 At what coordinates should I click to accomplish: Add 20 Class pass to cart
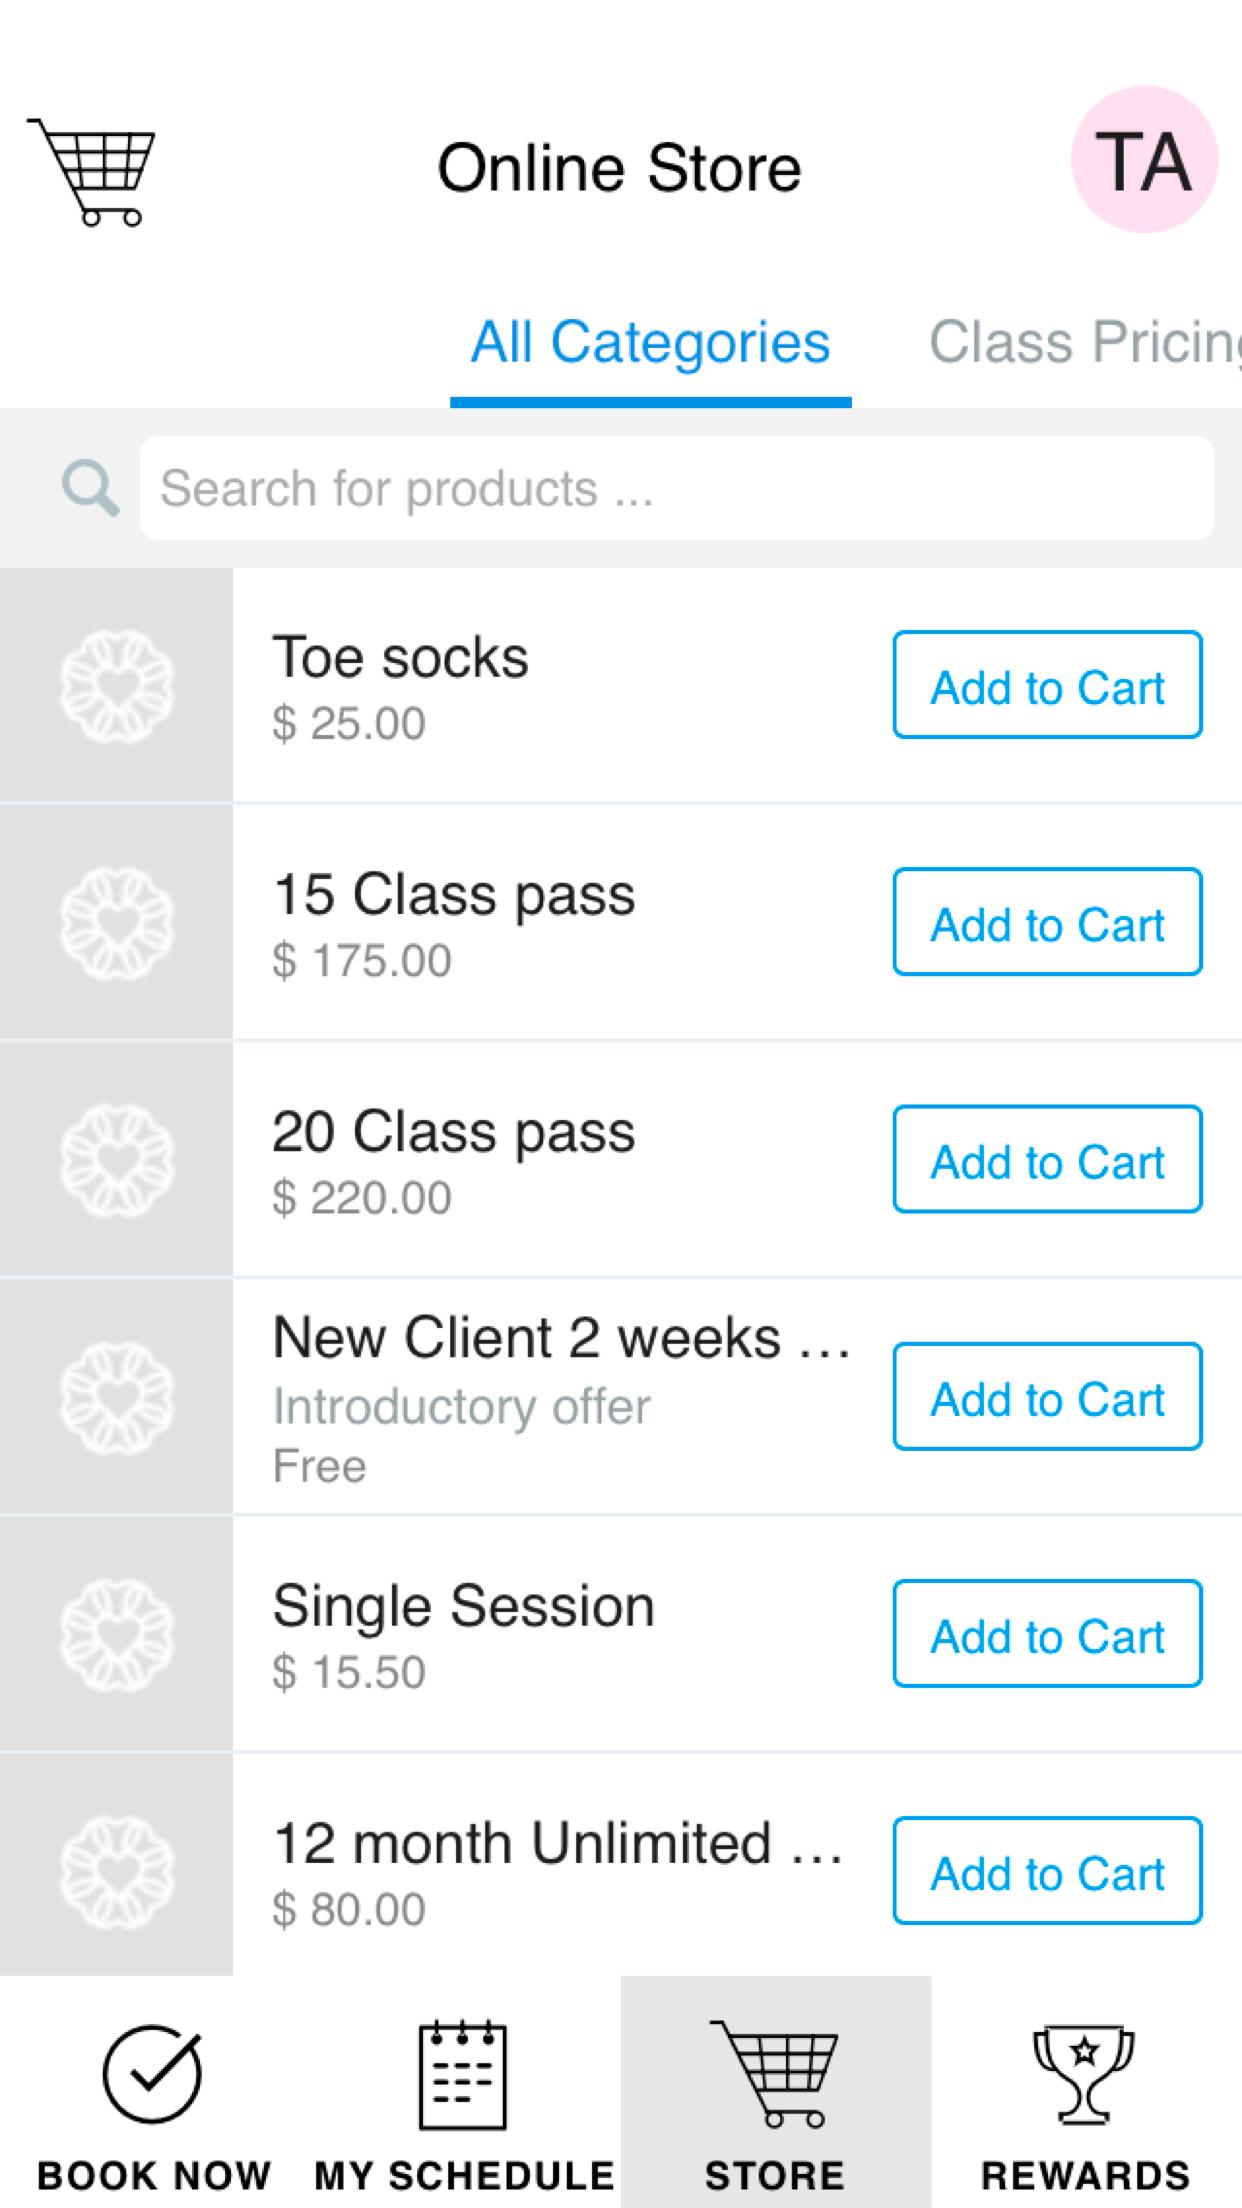[x=1047, y=1159]
